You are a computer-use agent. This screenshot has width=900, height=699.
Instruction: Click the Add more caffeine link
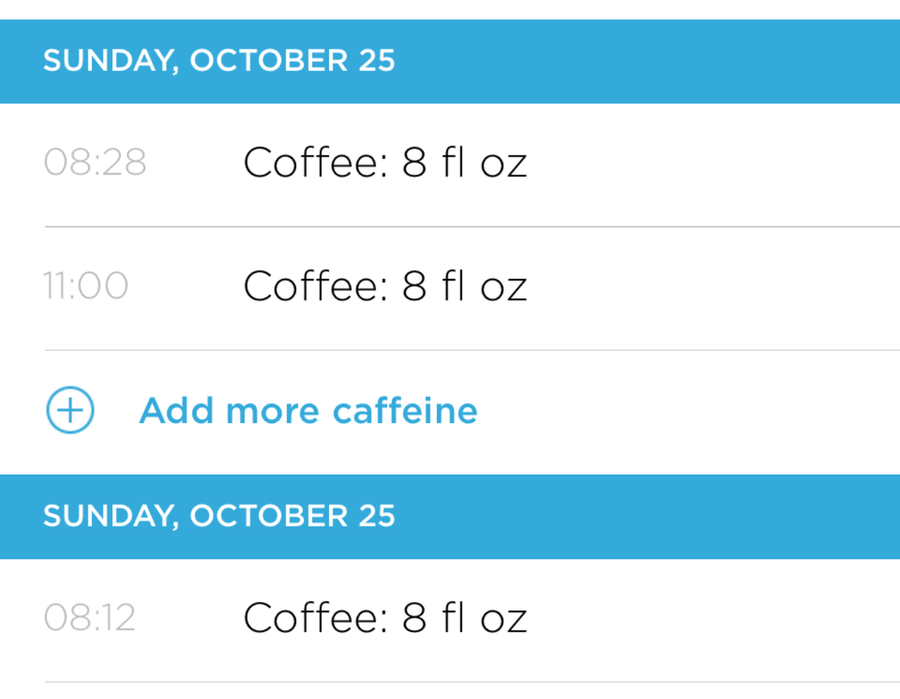[x=308, y=411]
